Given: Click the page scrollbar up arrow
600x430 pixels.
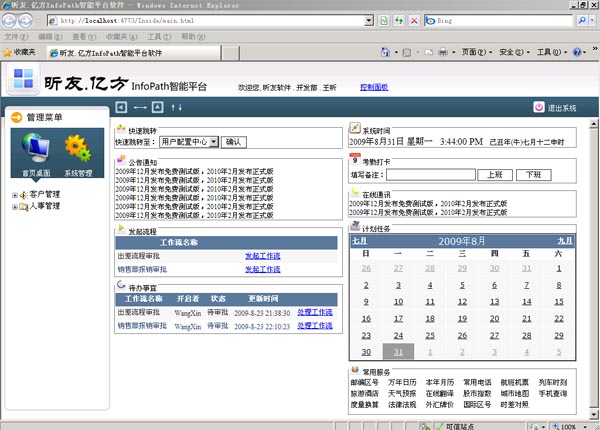Looking at the screenshot, I should pos(593,123).
